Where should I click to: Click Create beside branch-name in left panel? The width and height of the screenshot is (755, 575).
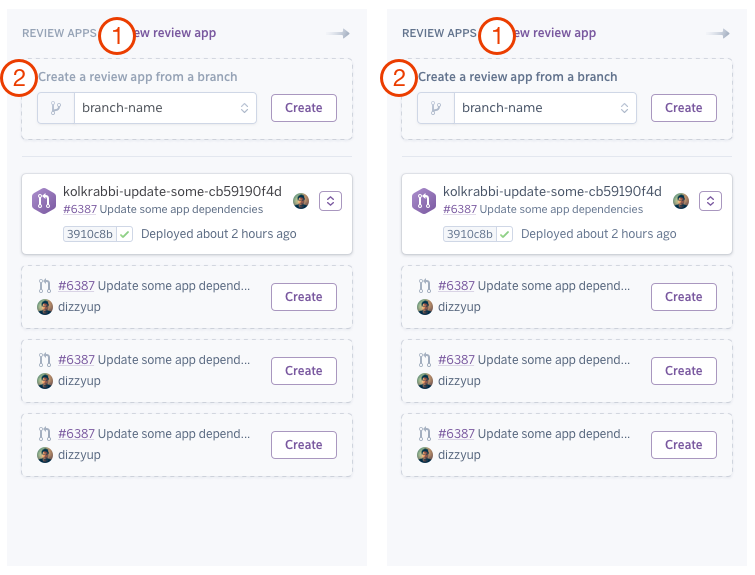pos(304,108)
